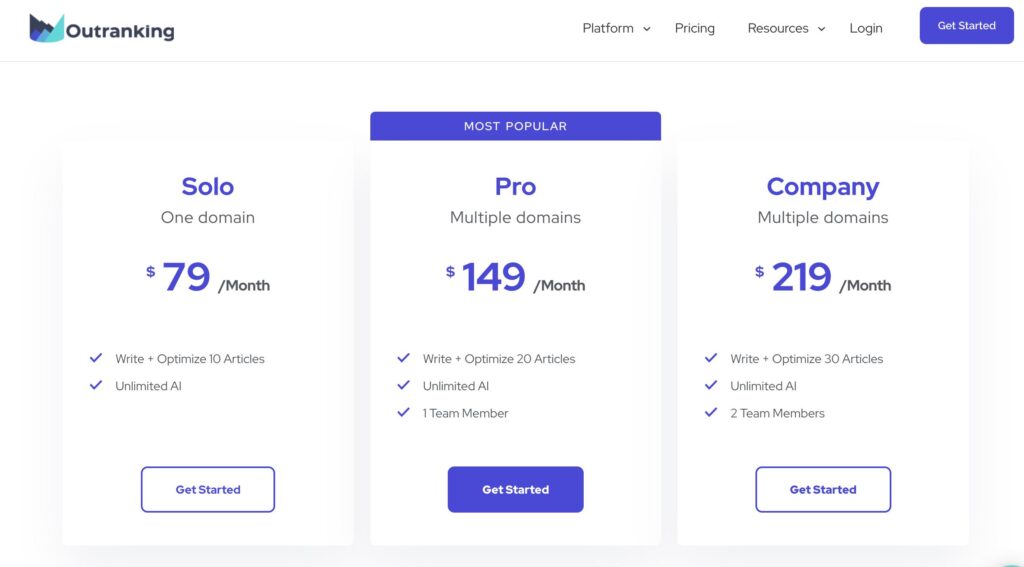
Task: Click Get Started in the header
Action: 967,25
